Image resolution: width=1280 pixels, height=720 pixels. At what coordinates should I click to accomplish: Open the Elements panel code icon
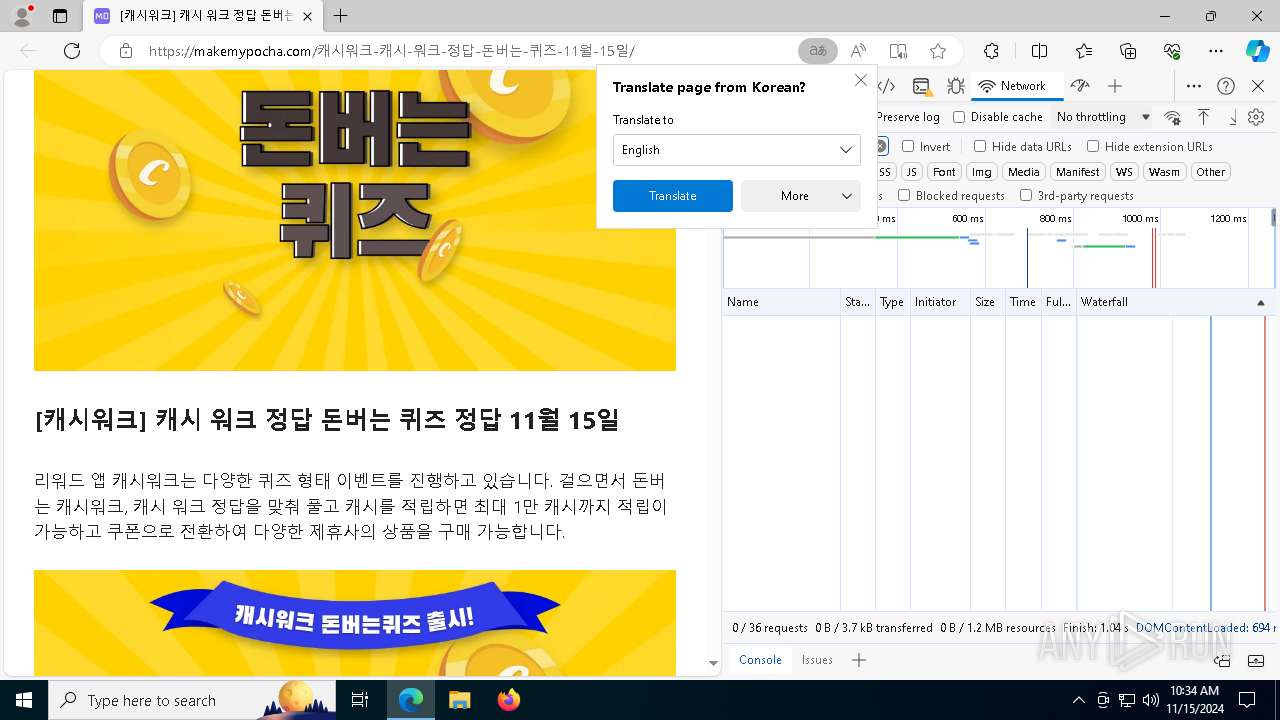point(886,86)
